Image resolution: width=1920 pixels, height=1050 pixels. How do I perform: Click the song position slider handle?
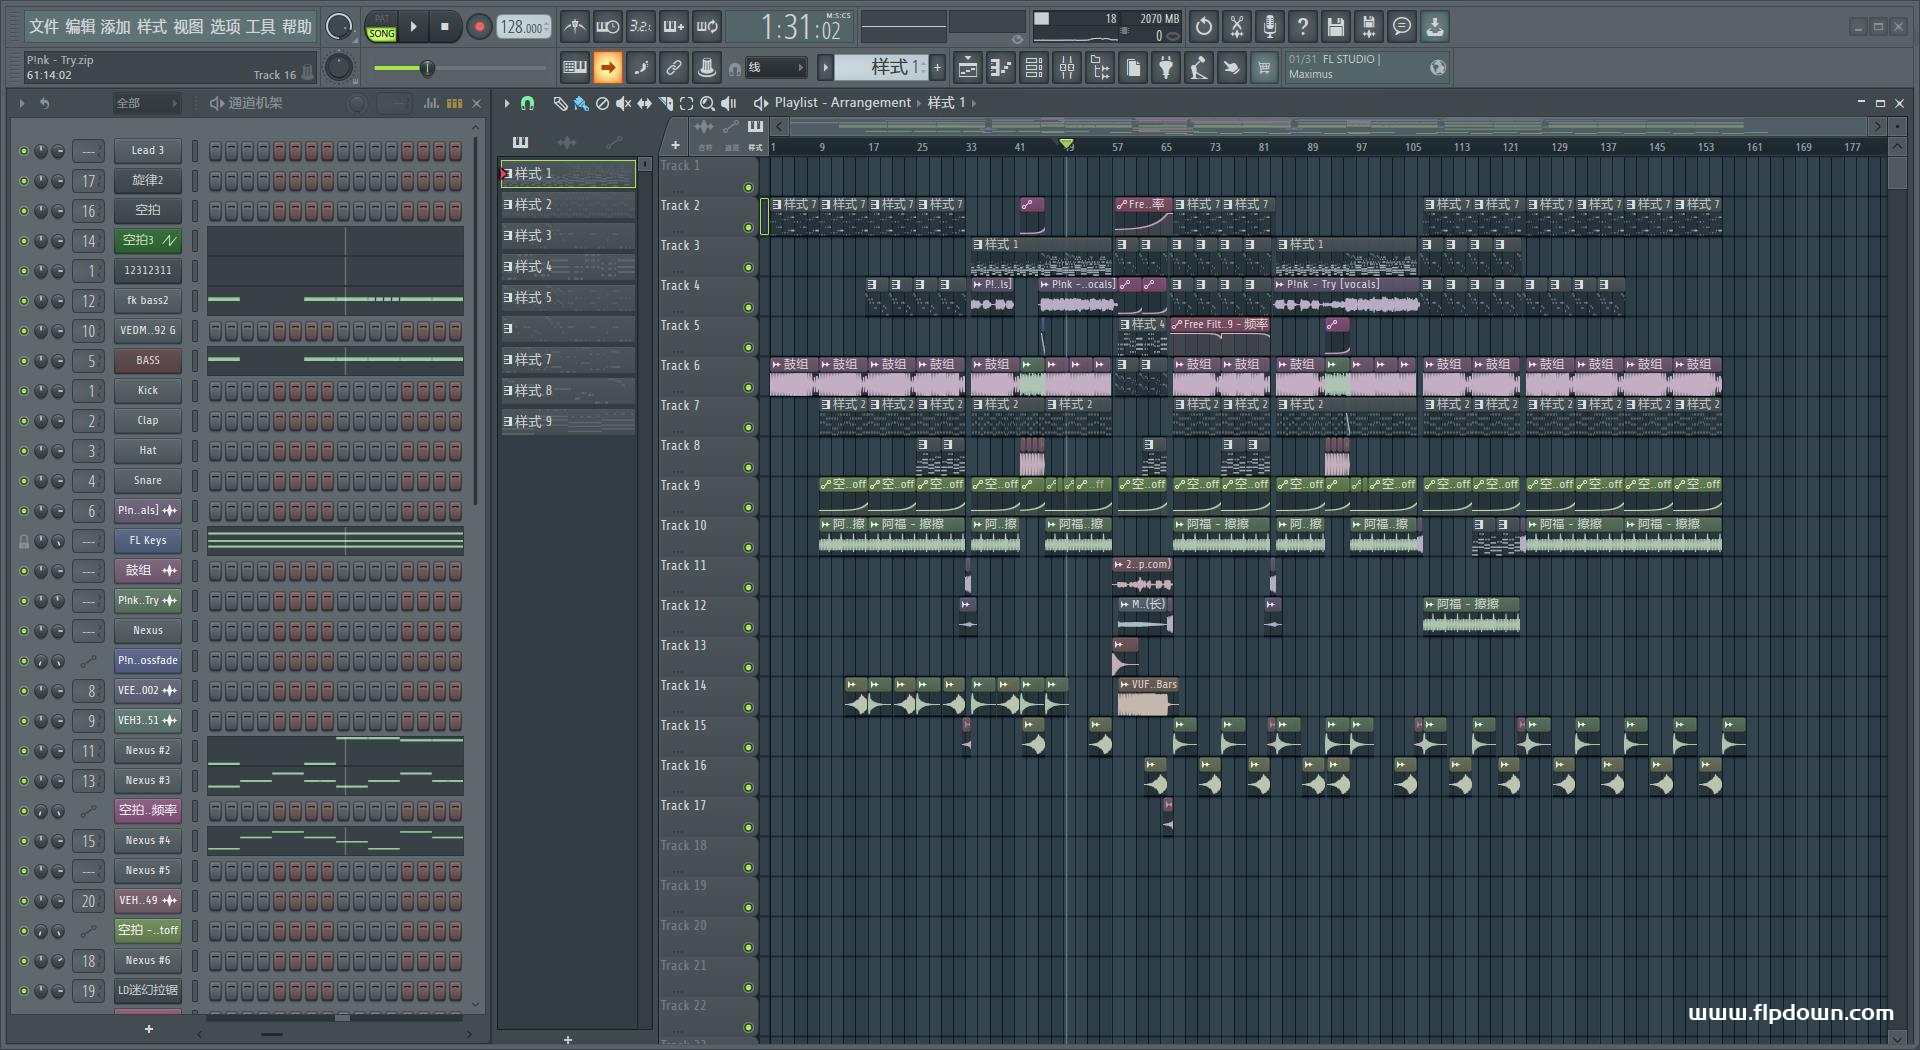[427, 68]
